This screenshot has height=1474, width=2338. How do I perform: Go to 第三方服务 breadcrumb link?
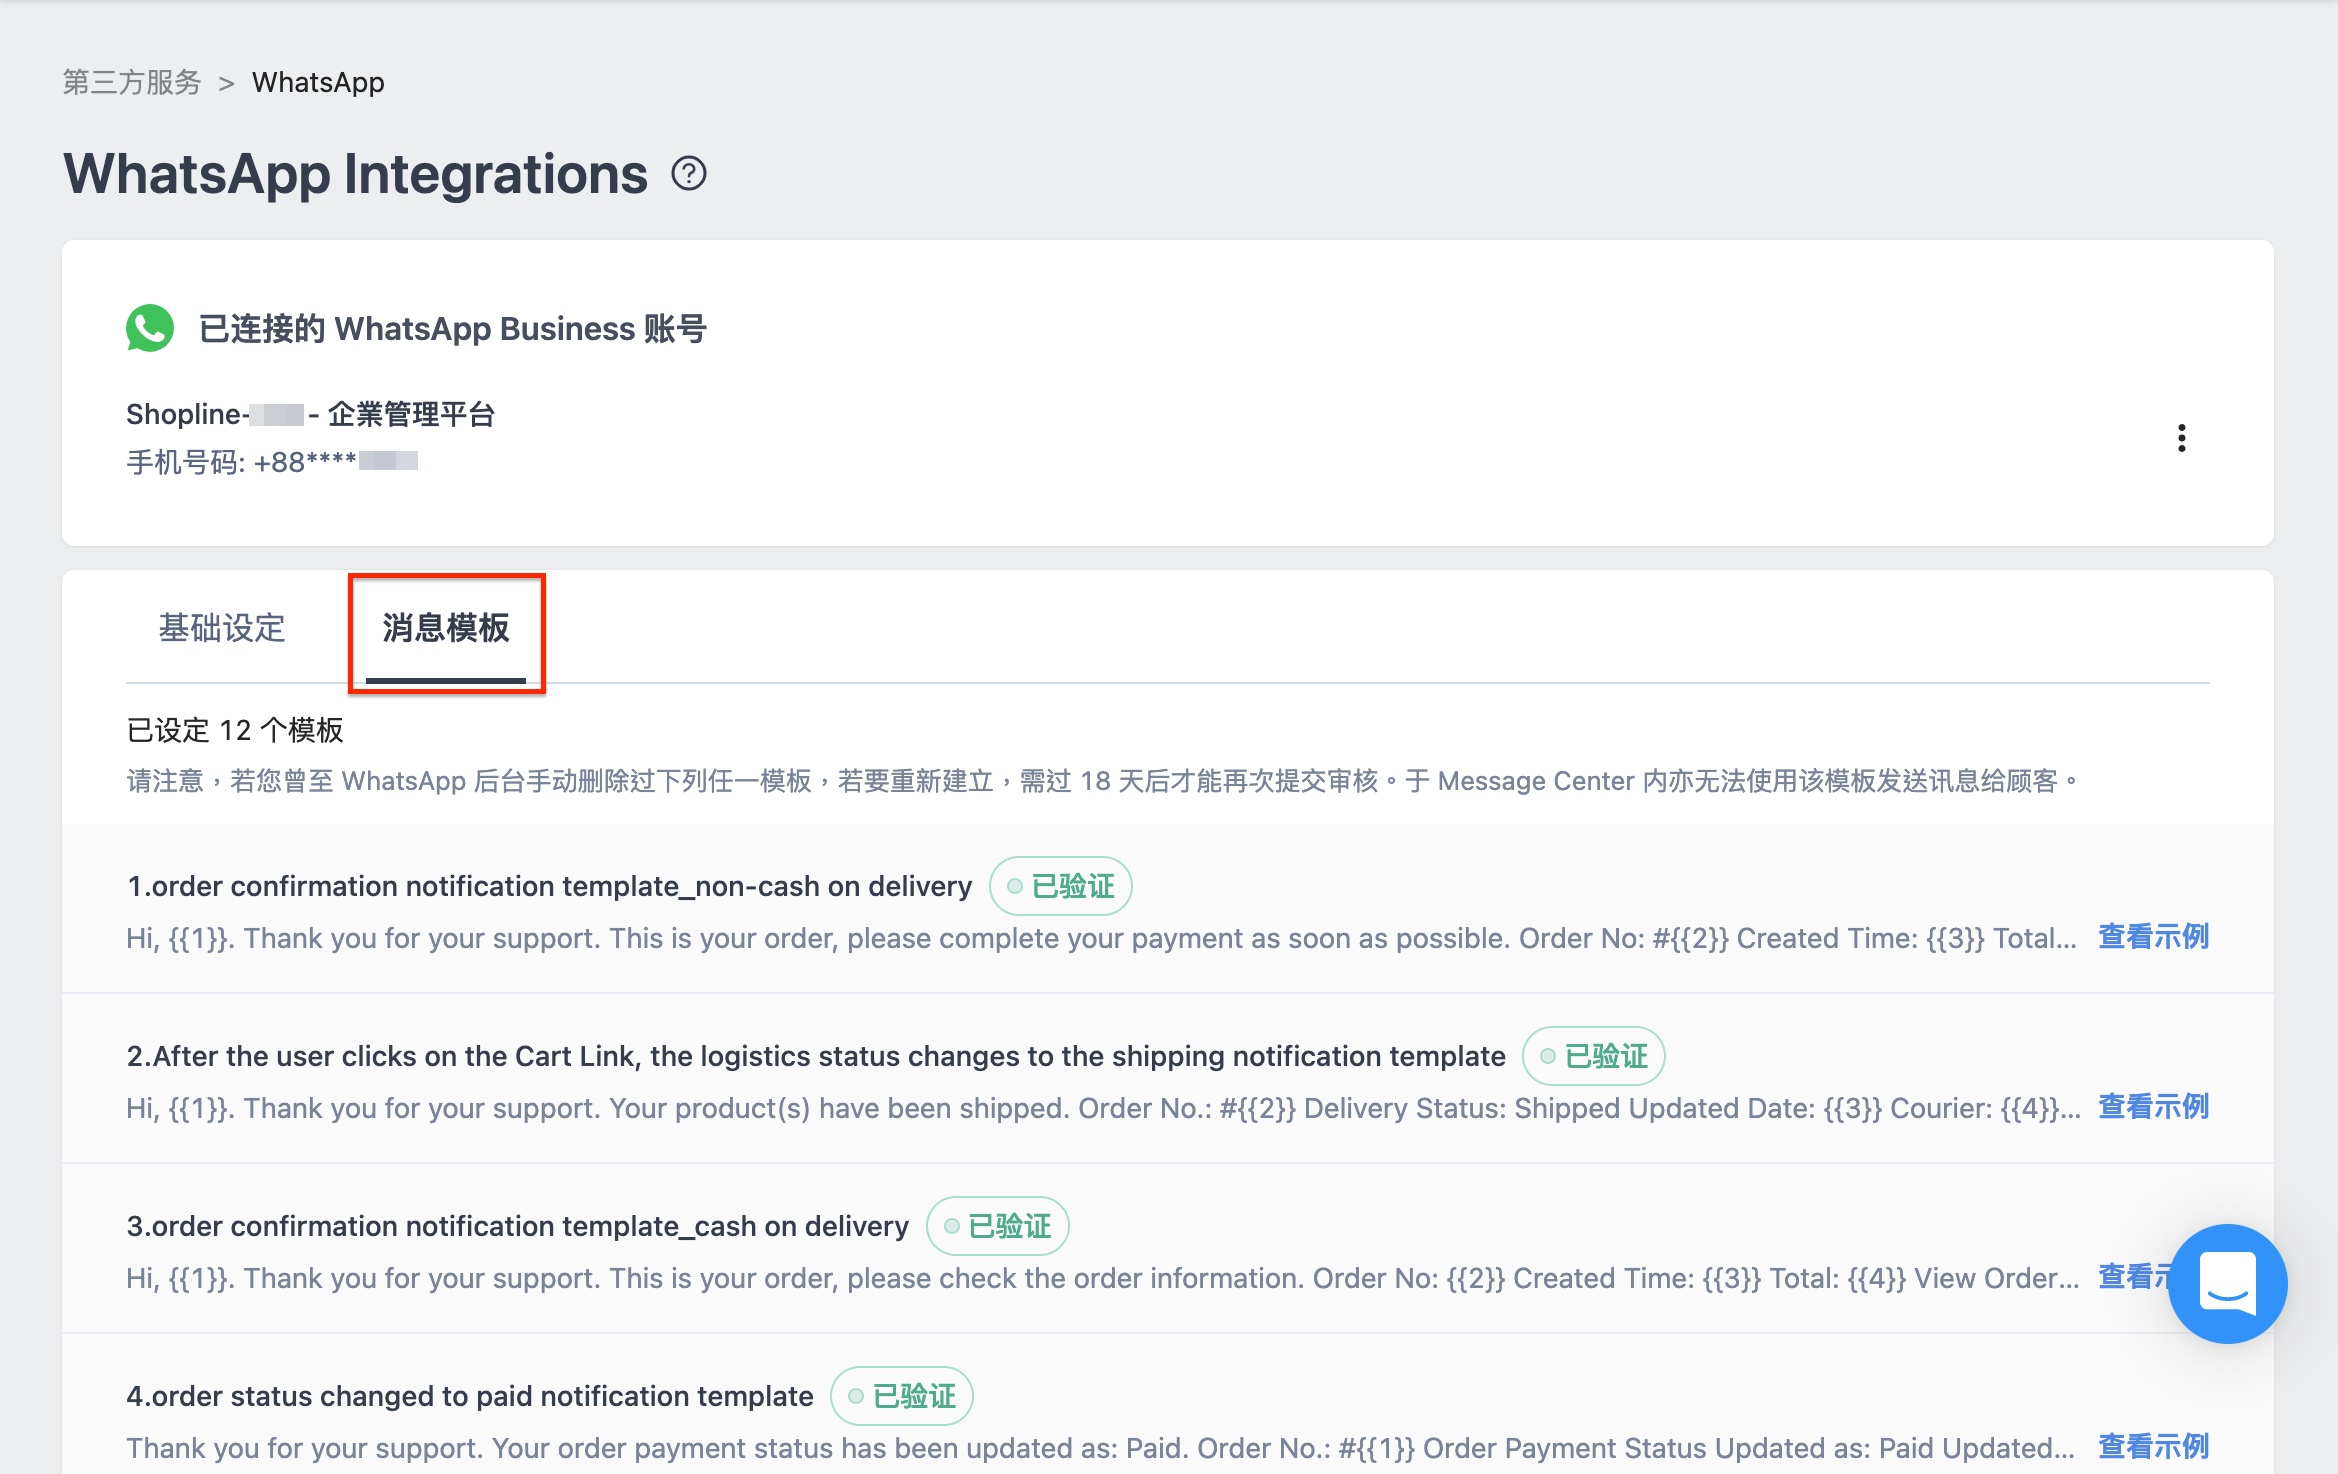[132, 82]
